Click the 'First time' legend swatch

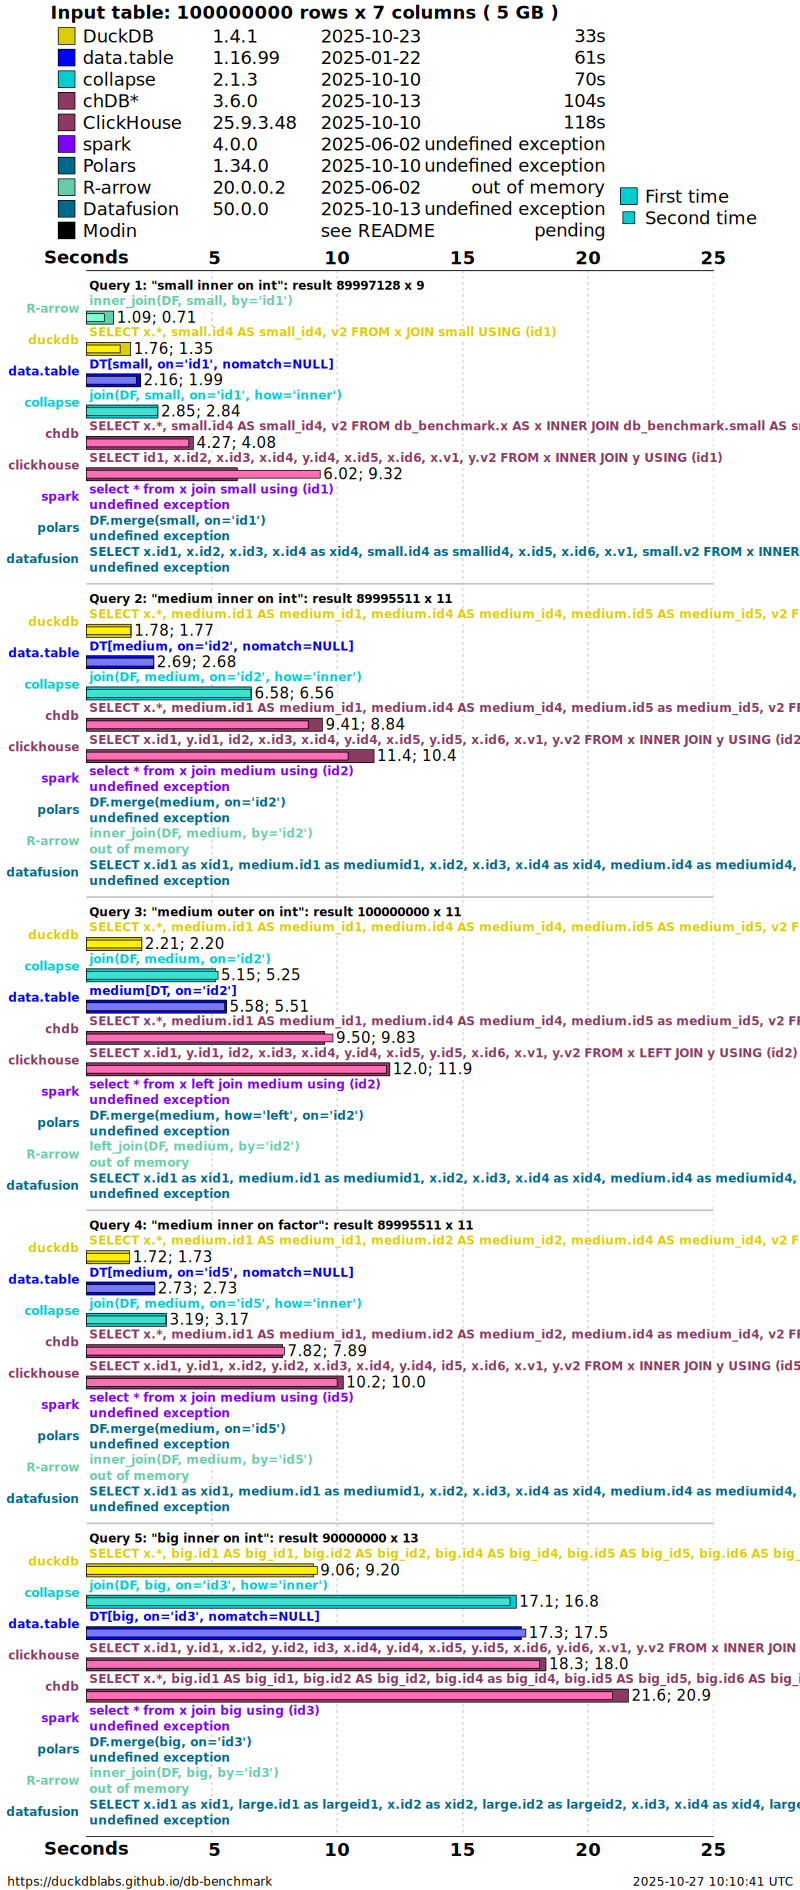coord(629,196)
